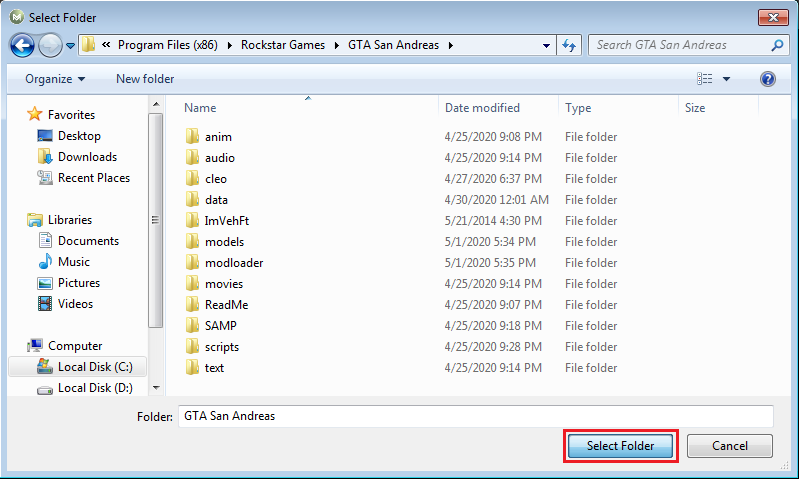The image size is (799, 479).
Task: Open Desktop in the navigation pane
Action: (x=69, y=136)
